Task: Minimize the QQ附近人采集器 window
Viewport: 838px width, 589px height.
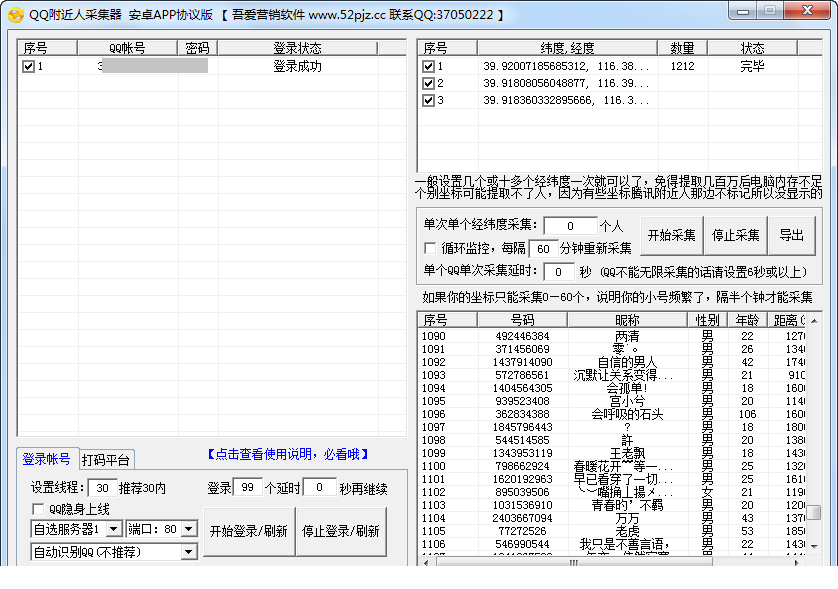Action: coord(742,11)
